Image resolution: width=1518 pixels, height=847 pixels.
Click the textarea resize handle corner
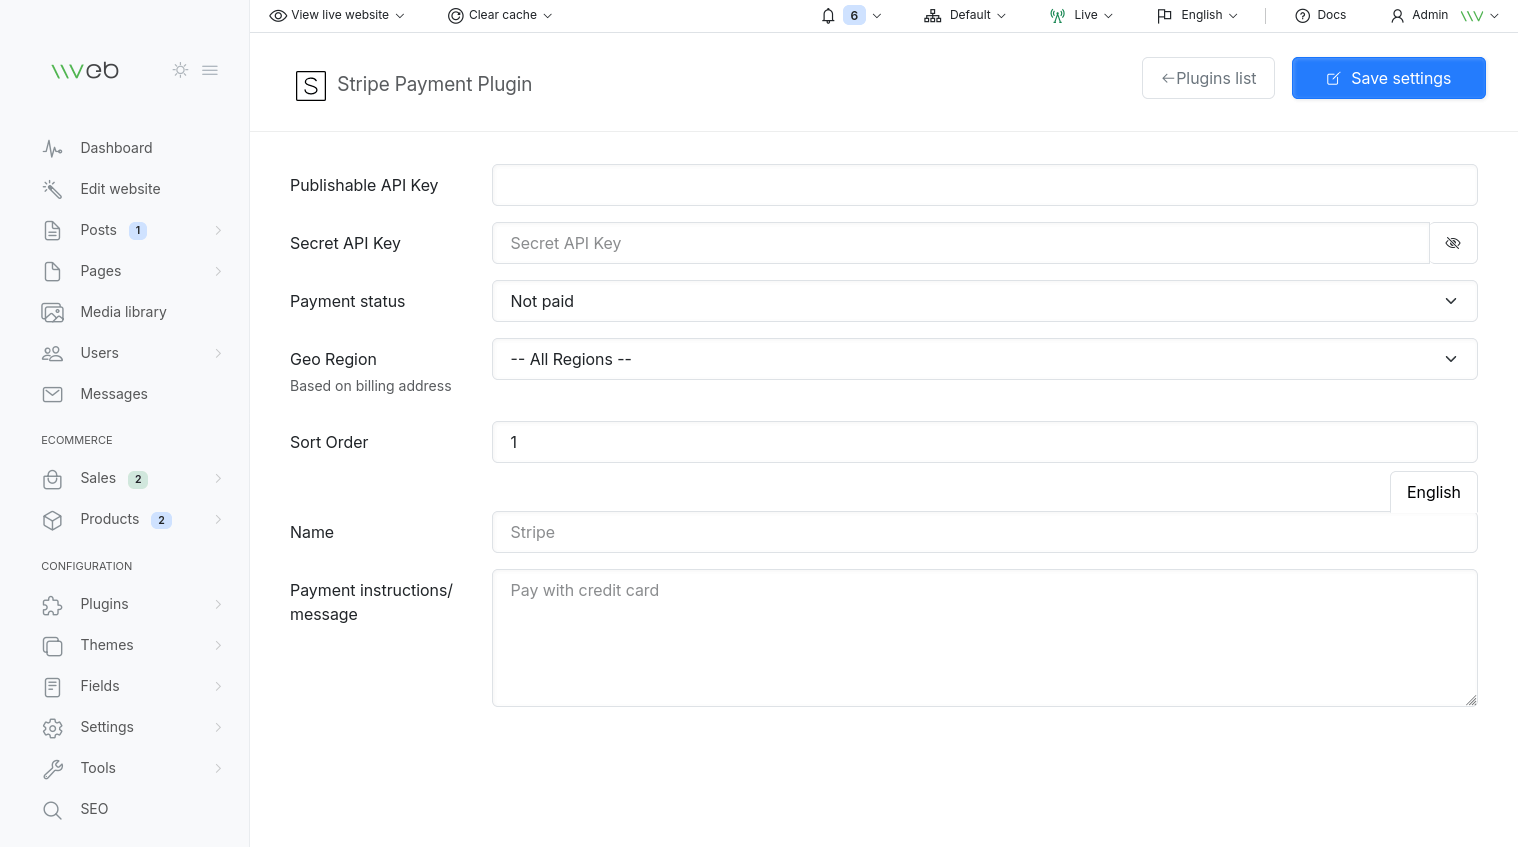point(1471,700)
